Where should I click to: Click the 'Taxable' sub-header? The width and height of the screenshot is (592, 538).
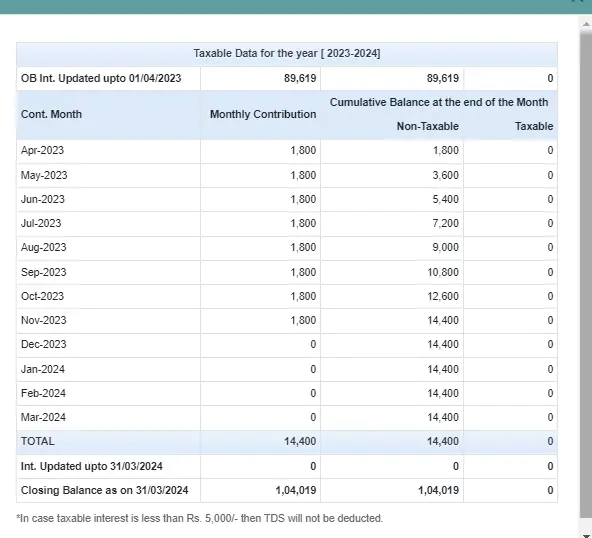534,126
